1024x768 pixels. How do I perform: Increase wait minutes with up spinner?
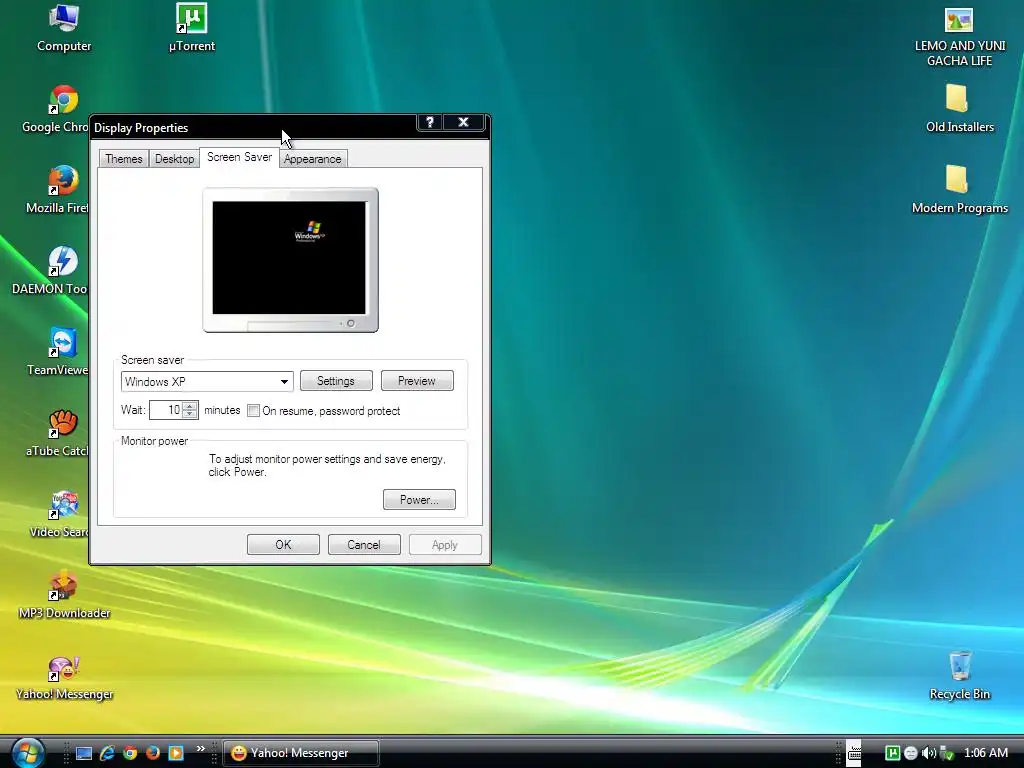click(x=190, y=406)
